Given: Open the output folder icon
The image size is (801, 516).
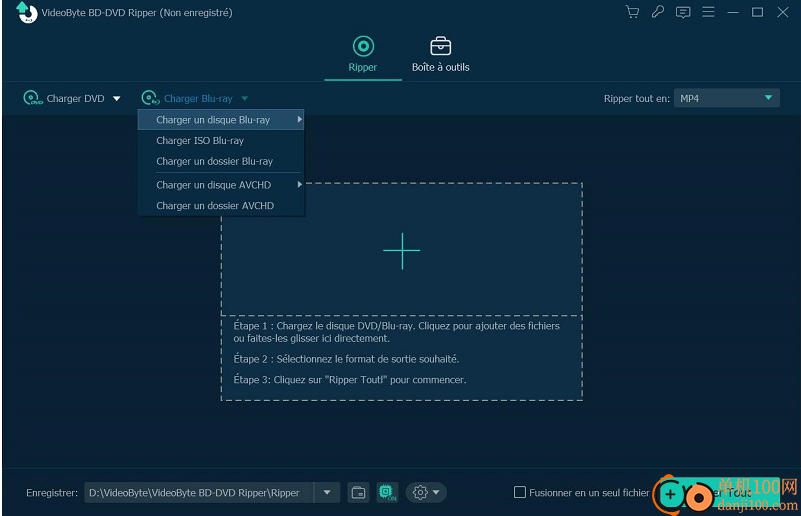Looking at the screenshot, I should click(x=359, y=493).
